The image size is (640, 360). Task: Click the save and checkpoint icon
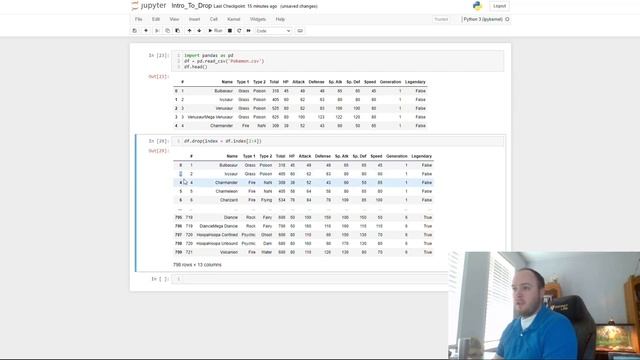135,31
